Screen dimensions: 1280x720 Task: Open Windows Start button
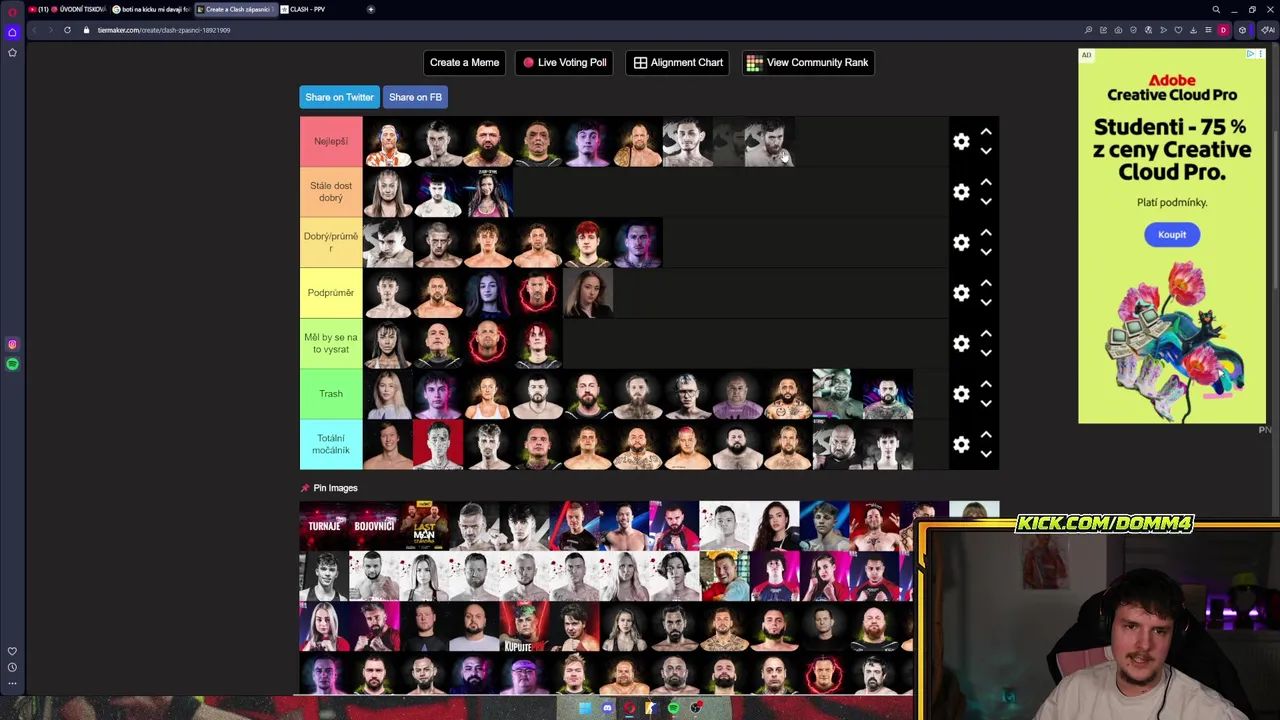pos(585,708)
